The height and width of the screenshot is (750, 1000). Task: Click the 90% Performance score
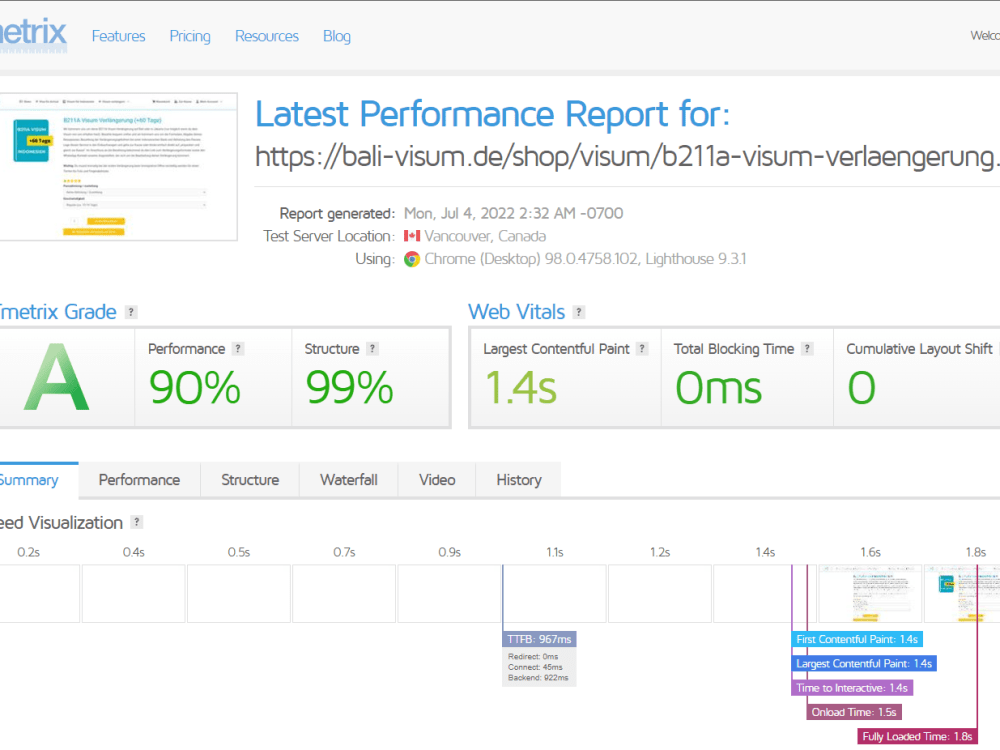(195, 387)
